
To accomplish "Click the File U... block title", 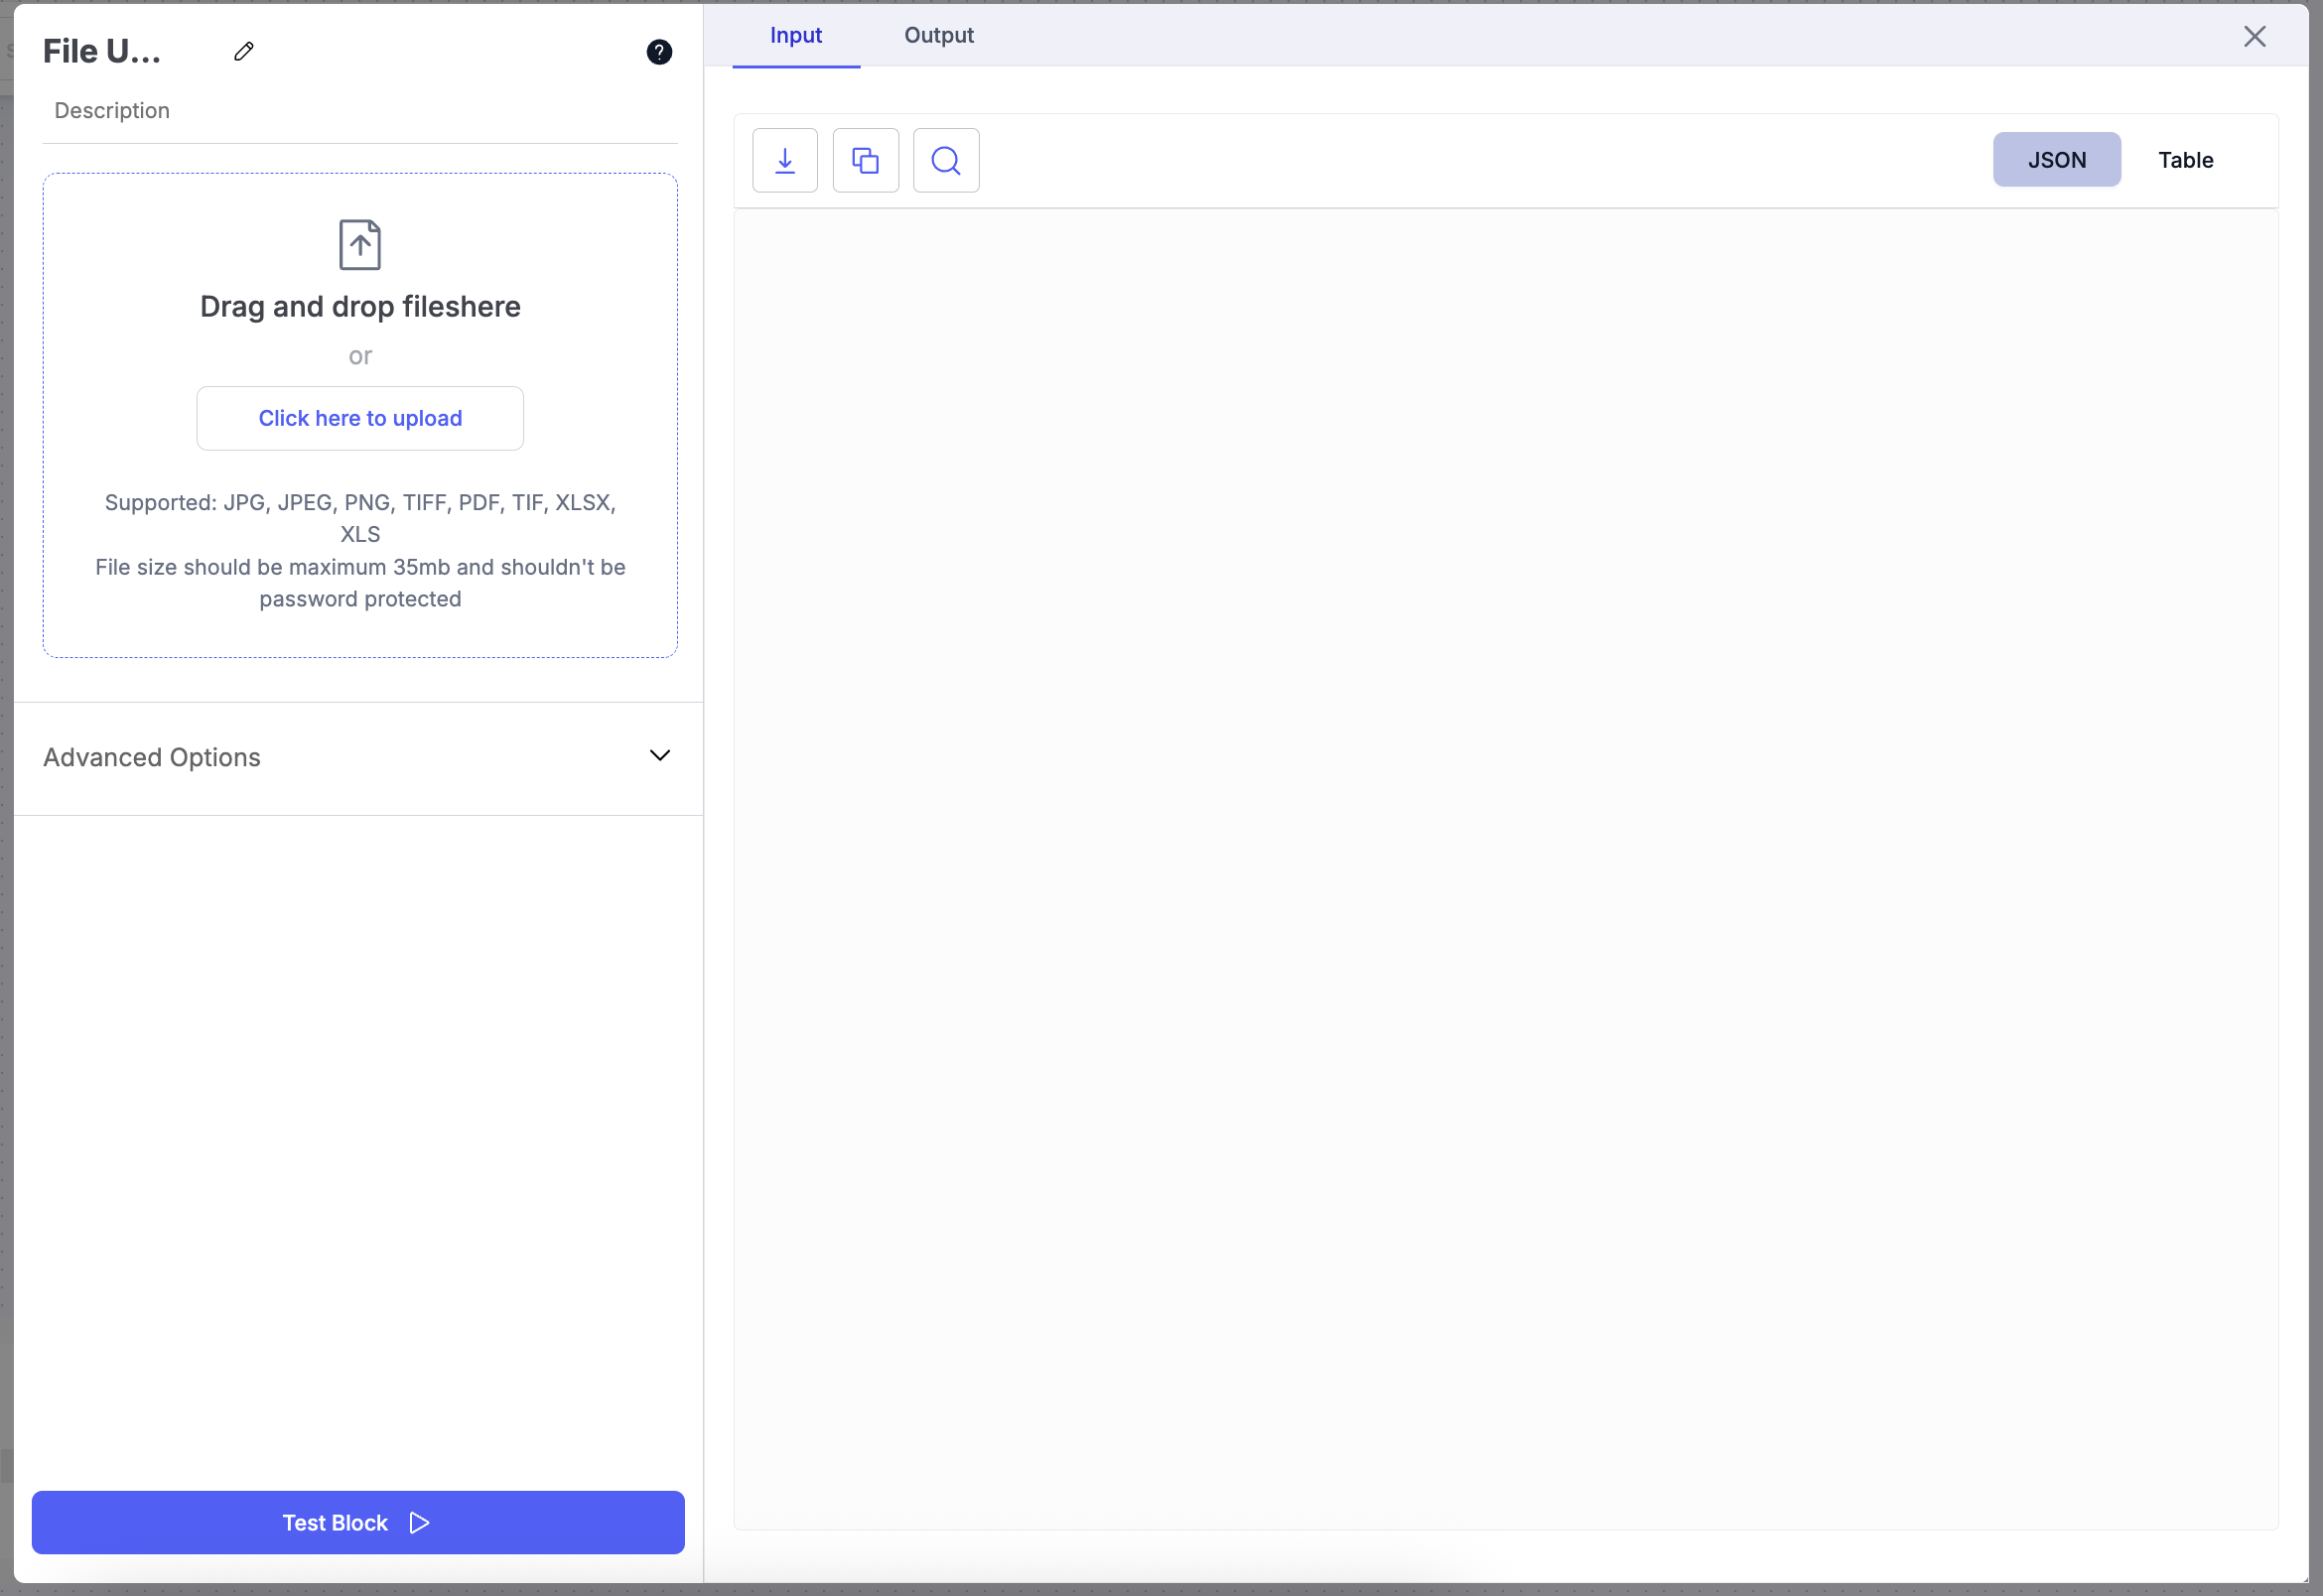I will point(102,51).
